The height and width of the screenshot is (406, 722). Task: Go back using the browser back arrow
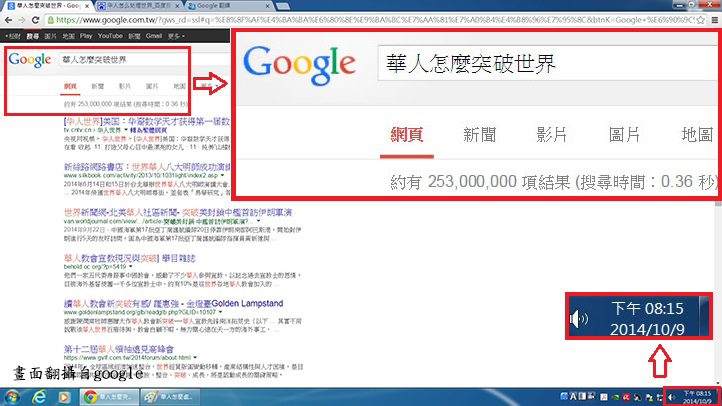tap(8, 20)
